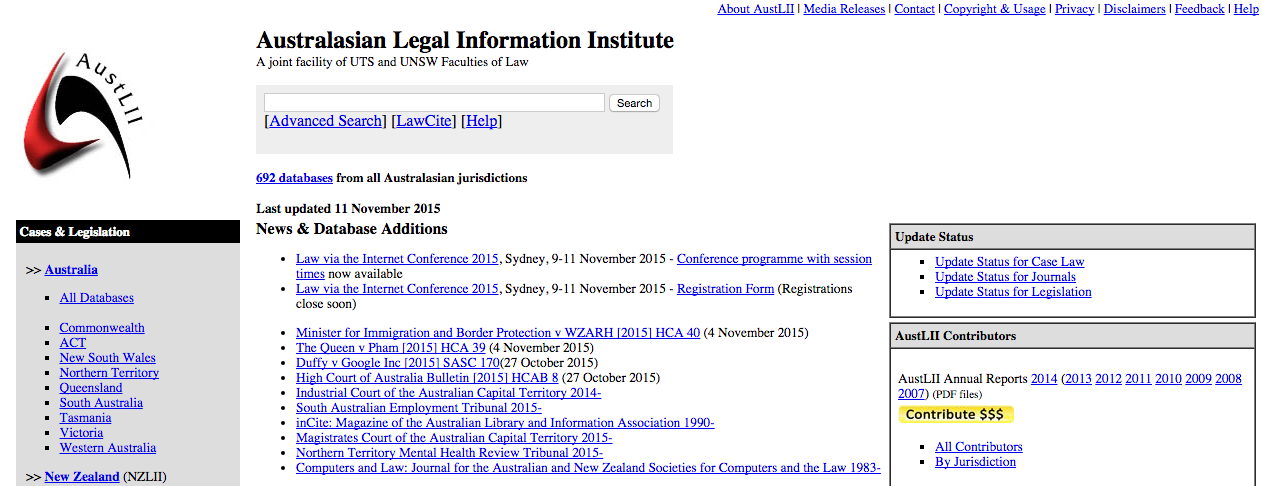The image size is (1262, 486).
Task: Open the Duffy v Google Inc case
Action: [x=397, y=363]
